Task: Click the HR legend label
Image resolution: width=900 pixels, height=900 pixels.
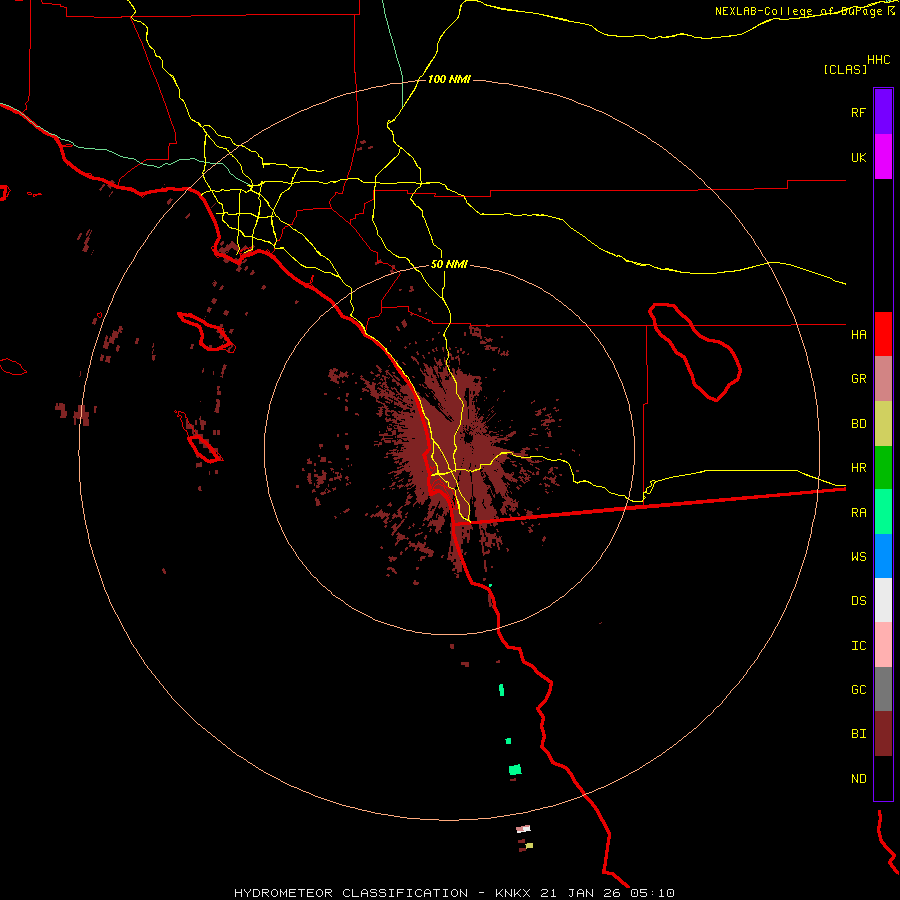Action: click(858, 468)
